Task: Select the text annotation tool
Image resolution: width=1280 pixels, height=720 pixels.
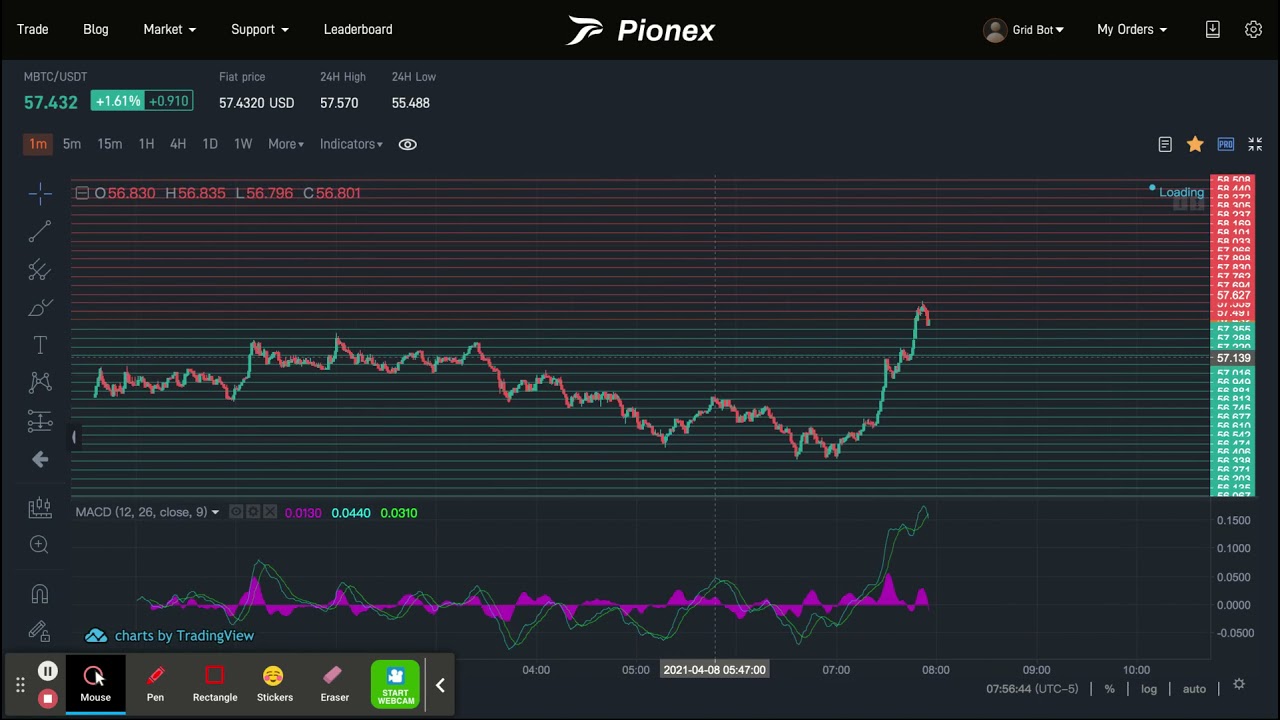Action: click(x=40, y=345)
